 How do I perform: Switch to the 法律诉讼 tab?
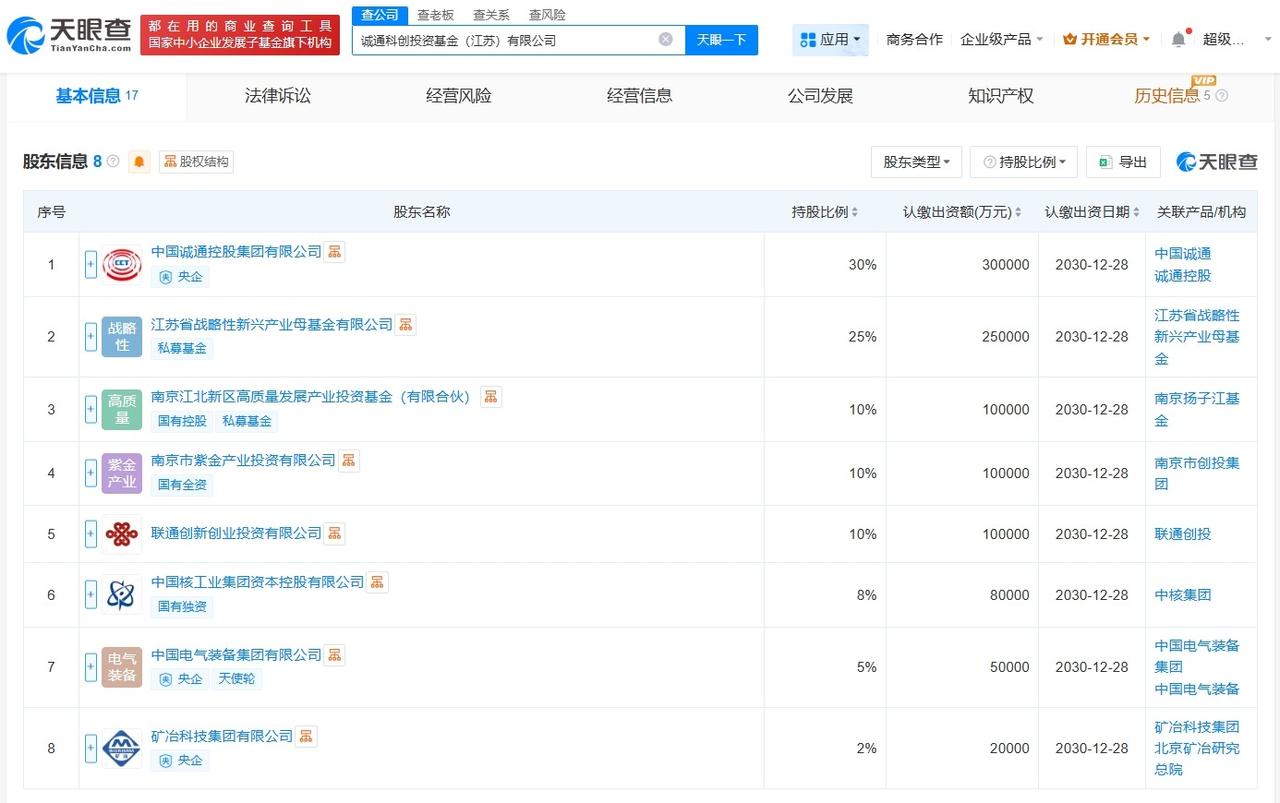pyautogui.click(x=277, y=96)
